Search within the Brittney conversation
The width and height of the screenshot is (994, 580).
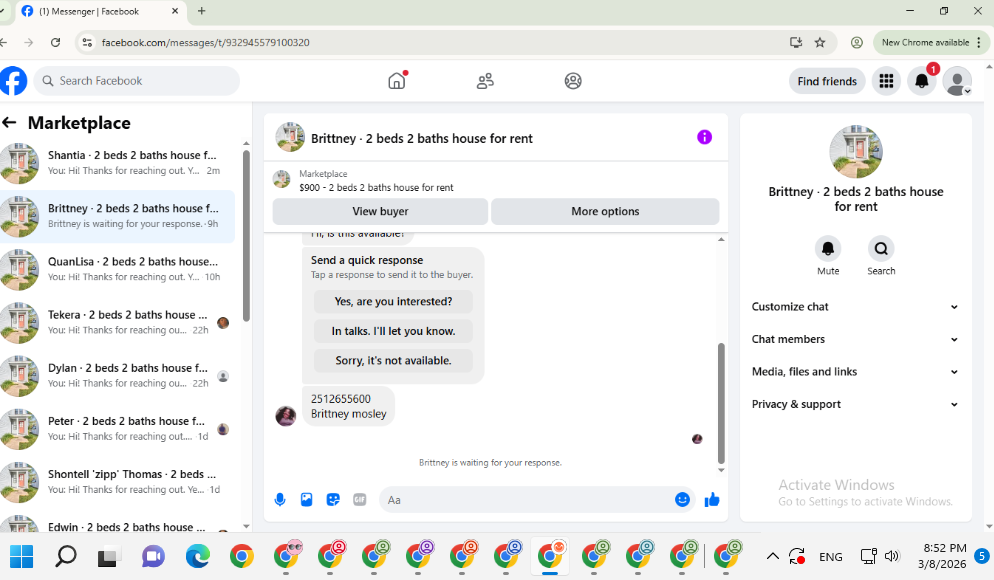point(881,248)
